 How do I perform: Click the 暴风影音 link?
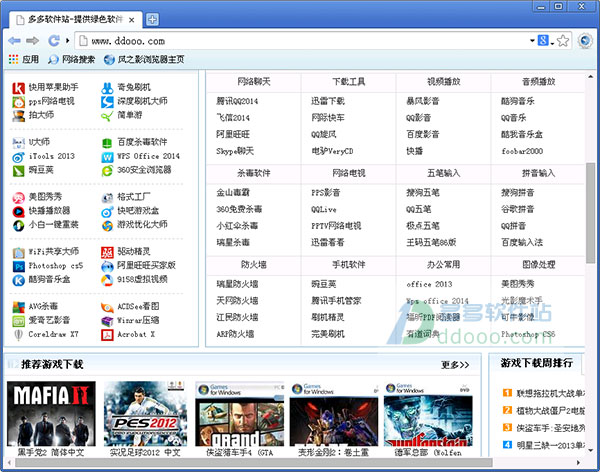pos(422,101)
